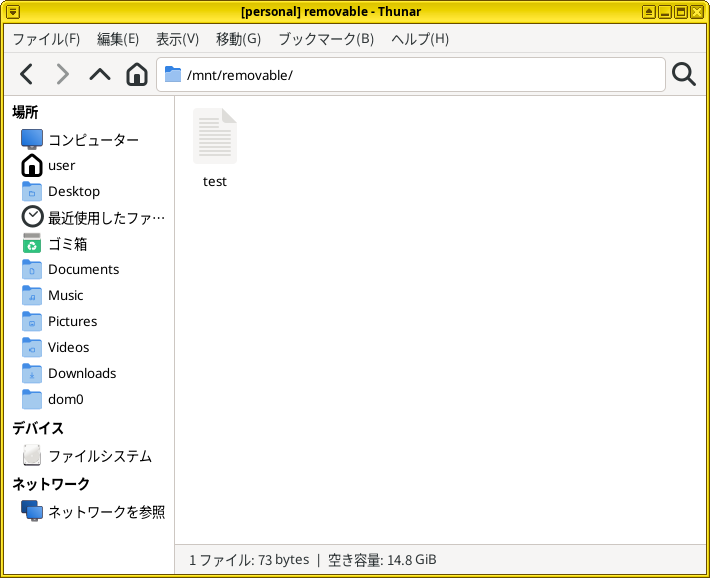Open the ヘルプ(H) menu

[x=420, y=39]
